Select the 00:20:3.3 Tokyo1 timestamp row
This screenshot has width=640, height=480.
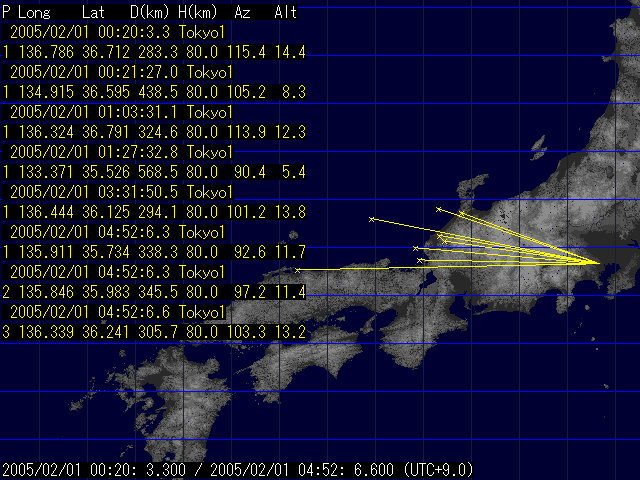coord(120,32)
